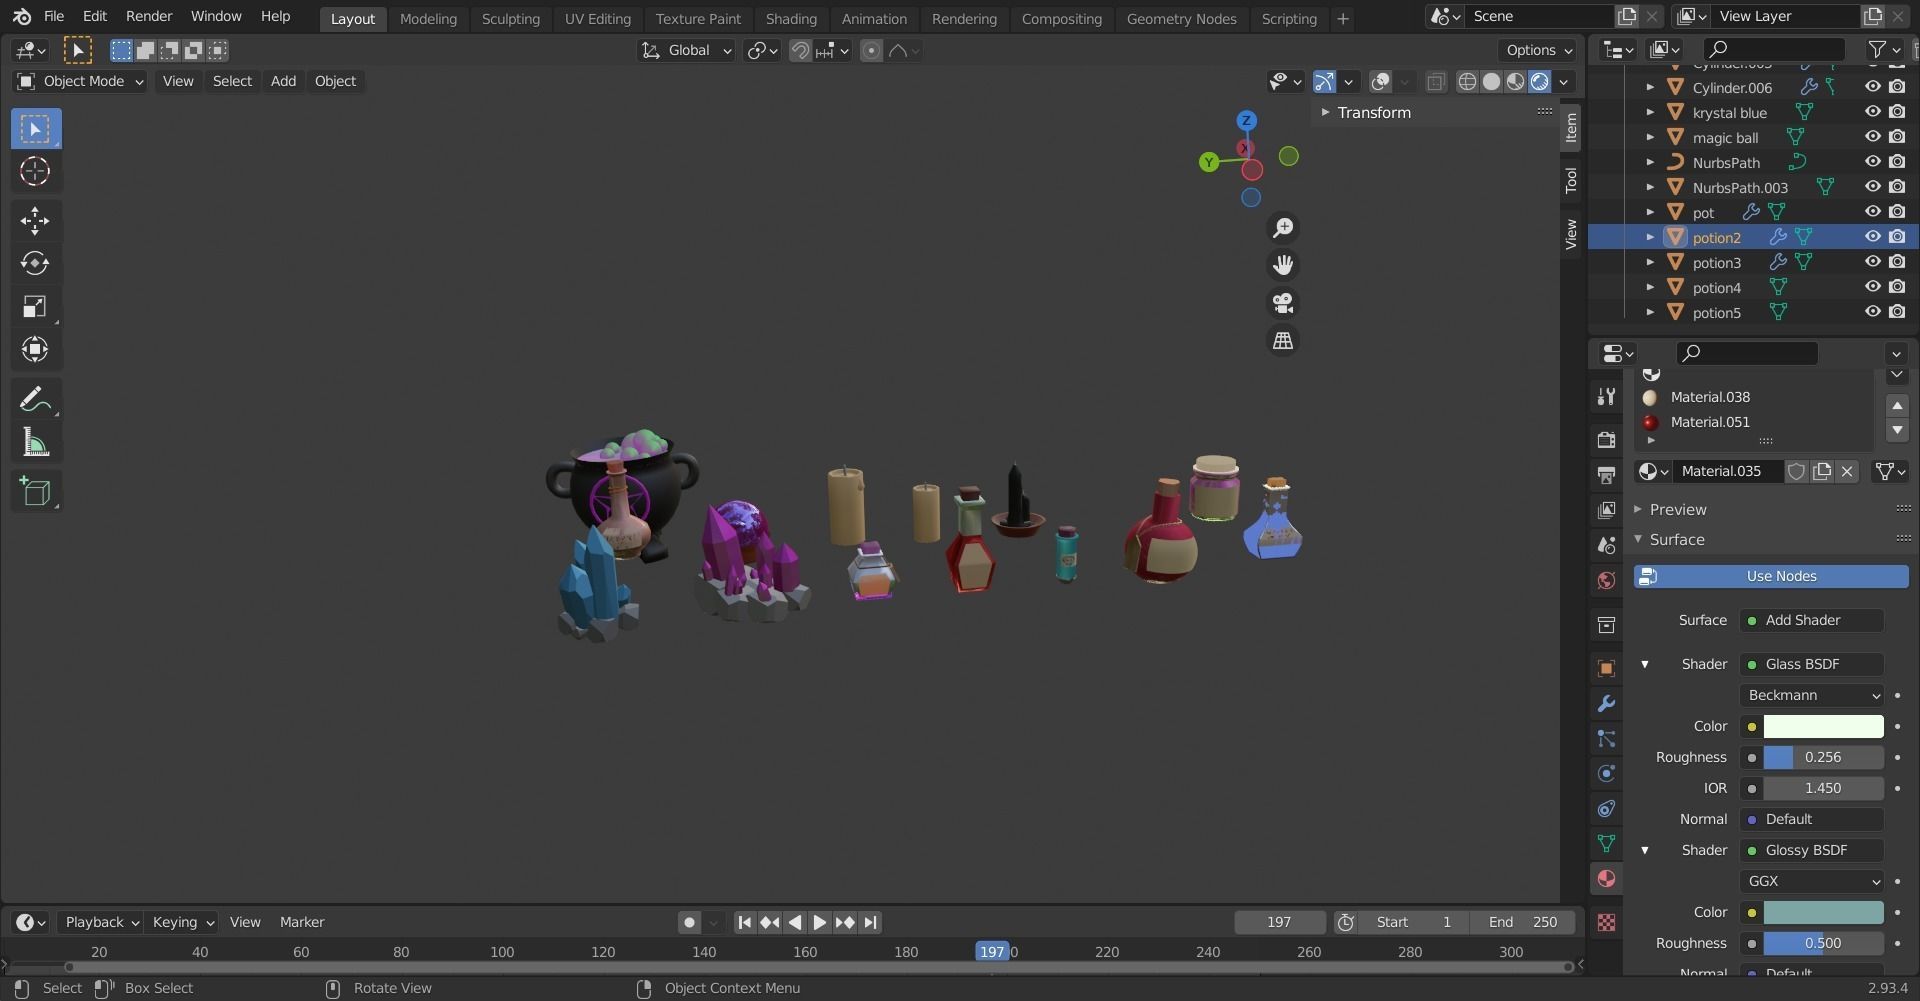Screen dimensions: 1920x1001
Task: Create new material copy next to Material.035
Action: pos(1822,472)
